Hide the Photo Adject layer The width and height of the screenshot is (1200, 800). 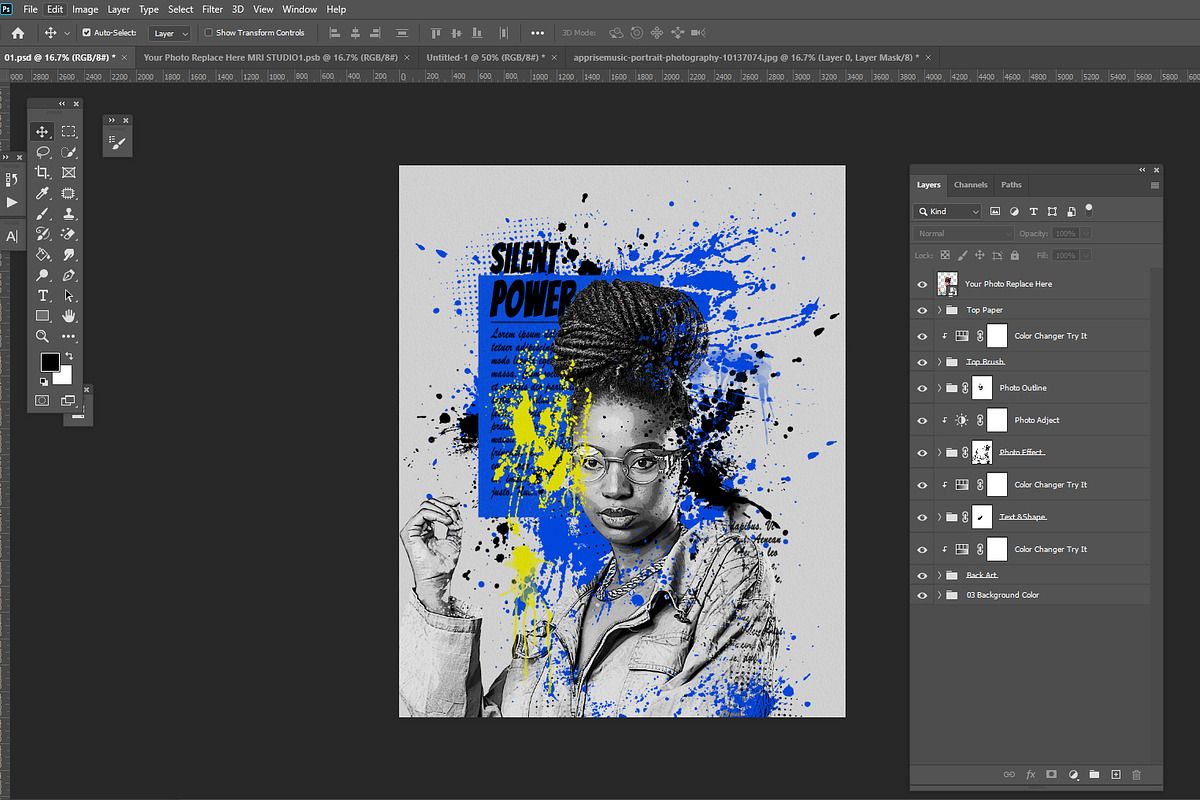coord(922,420)
